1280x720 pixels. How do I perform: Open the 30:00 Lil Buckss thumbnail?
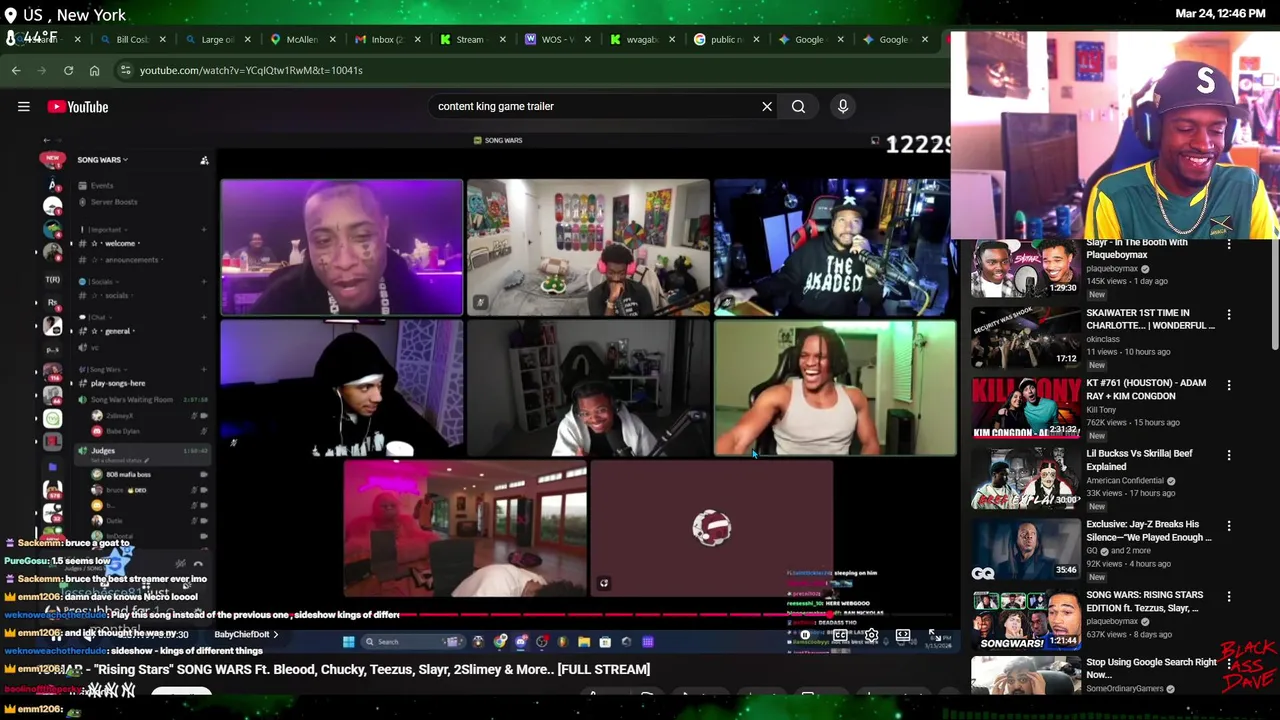(x=1026, y=478)
